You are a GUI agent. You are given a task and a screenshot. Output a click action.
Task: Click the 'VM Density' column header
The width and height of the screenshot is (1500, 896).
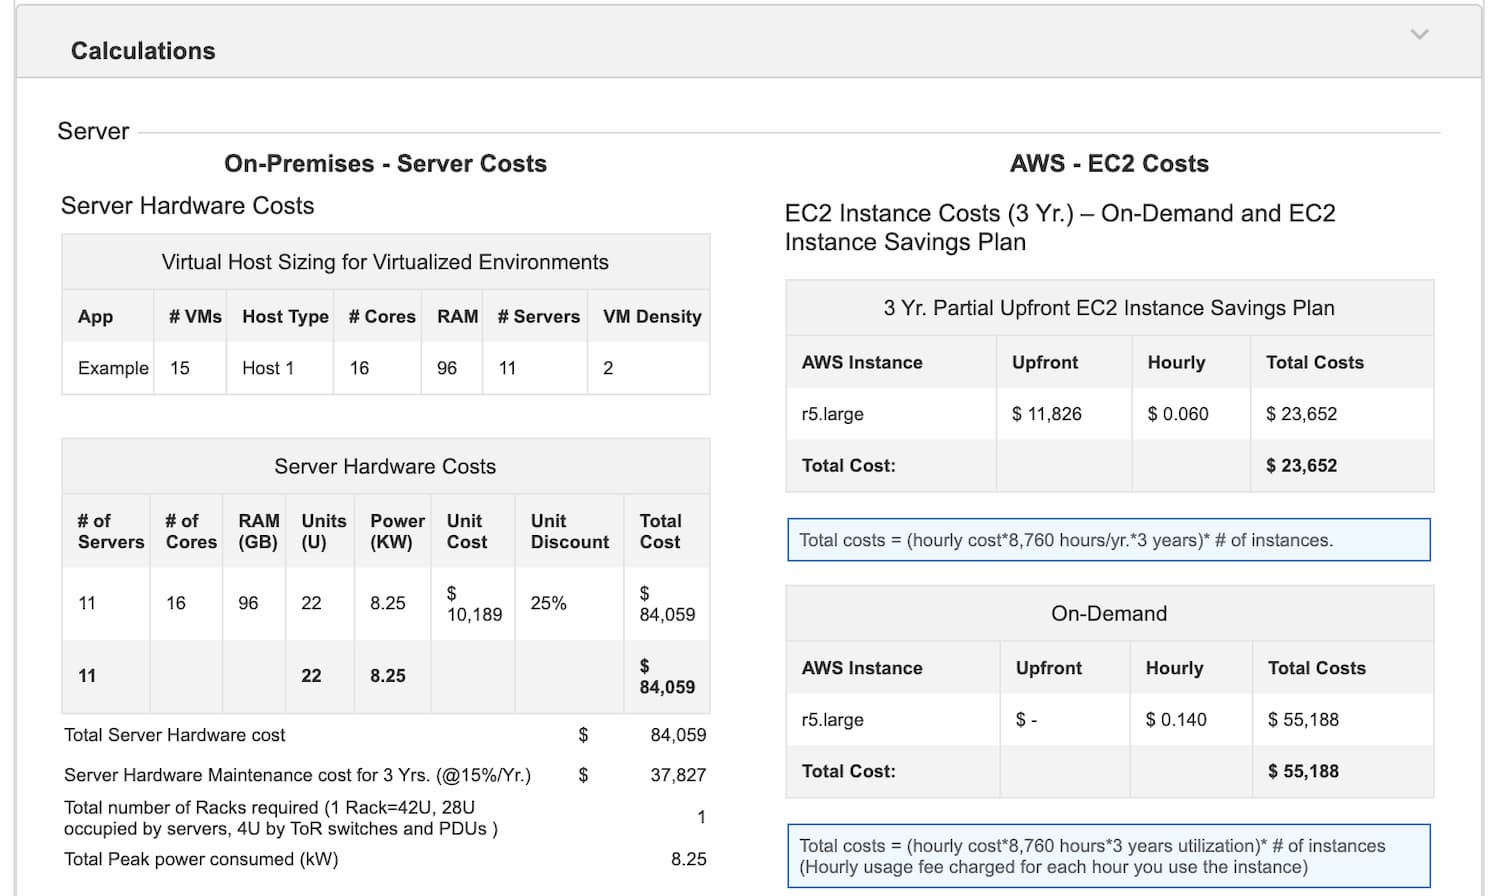[652, 316]
